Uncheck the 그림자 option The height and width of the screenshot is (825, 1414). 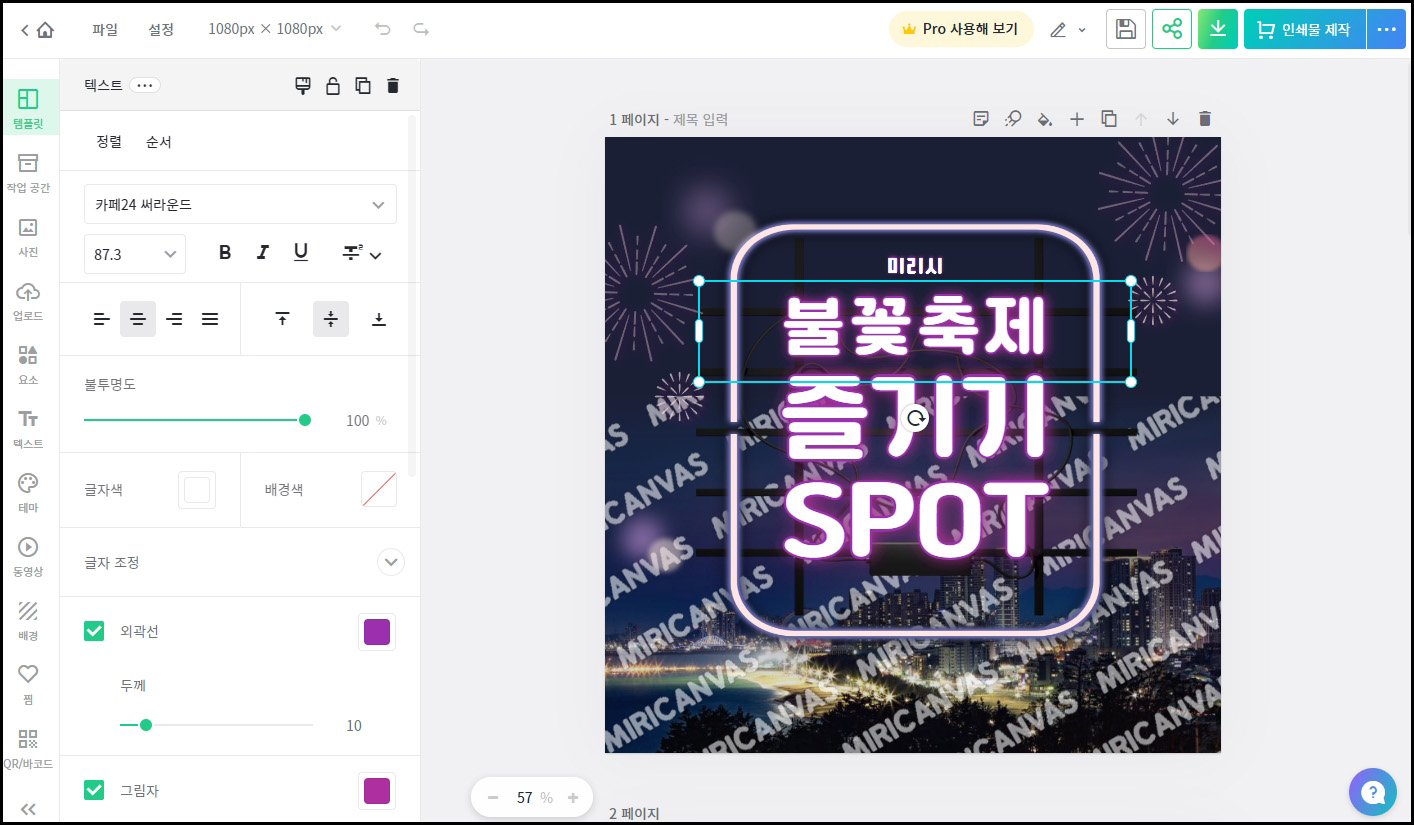94,790
